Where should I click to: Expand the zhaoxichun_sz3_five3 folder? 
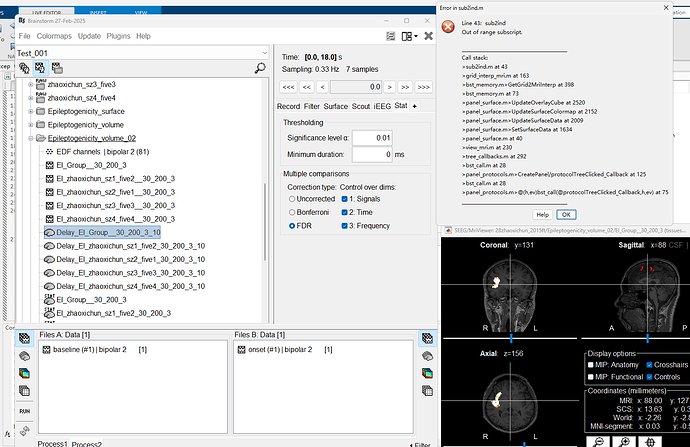30,84
